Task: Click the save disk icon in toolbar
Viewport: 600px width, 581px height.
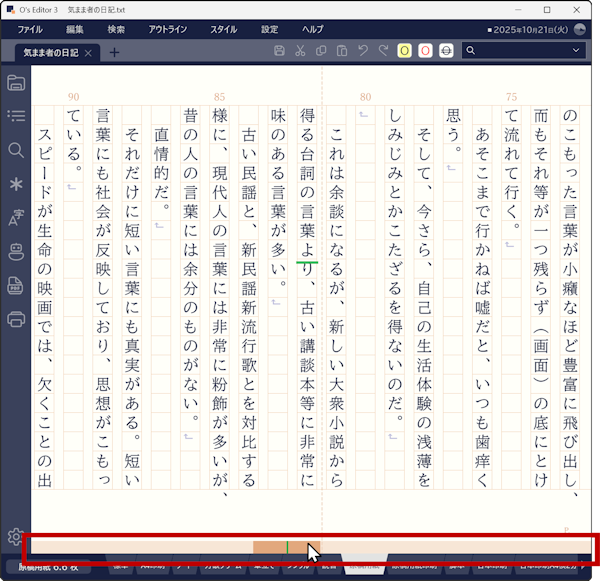Action: (x=279, y=51)
